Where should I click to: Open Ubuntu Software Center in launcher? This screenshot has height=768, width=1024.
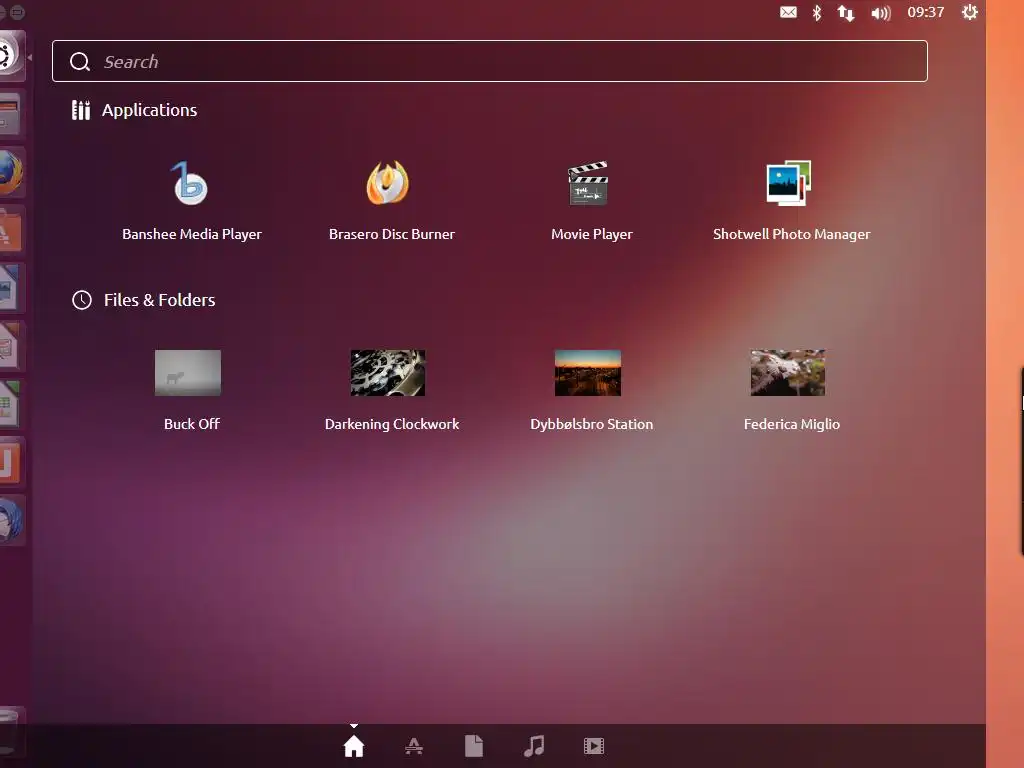click(10, 231)
